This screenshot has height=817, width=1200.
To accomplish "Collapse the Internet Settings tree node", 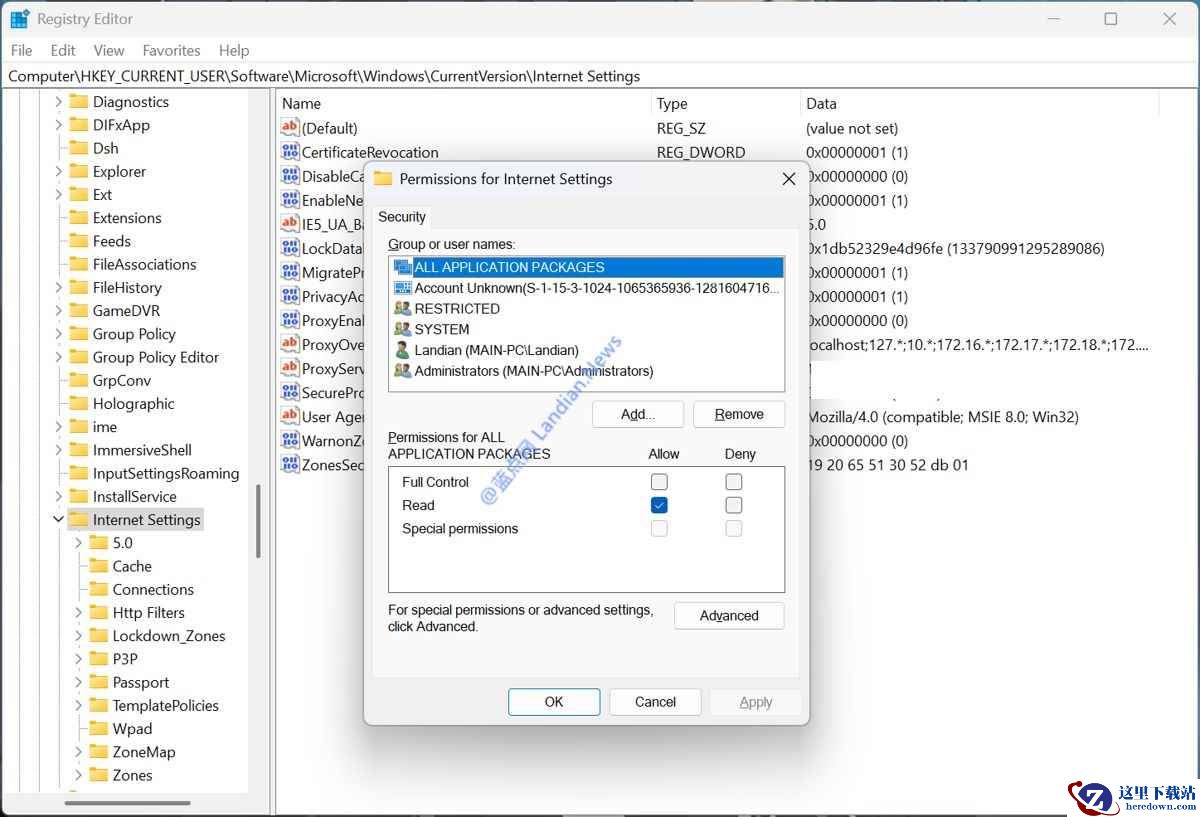I will [x=58, y=520].
